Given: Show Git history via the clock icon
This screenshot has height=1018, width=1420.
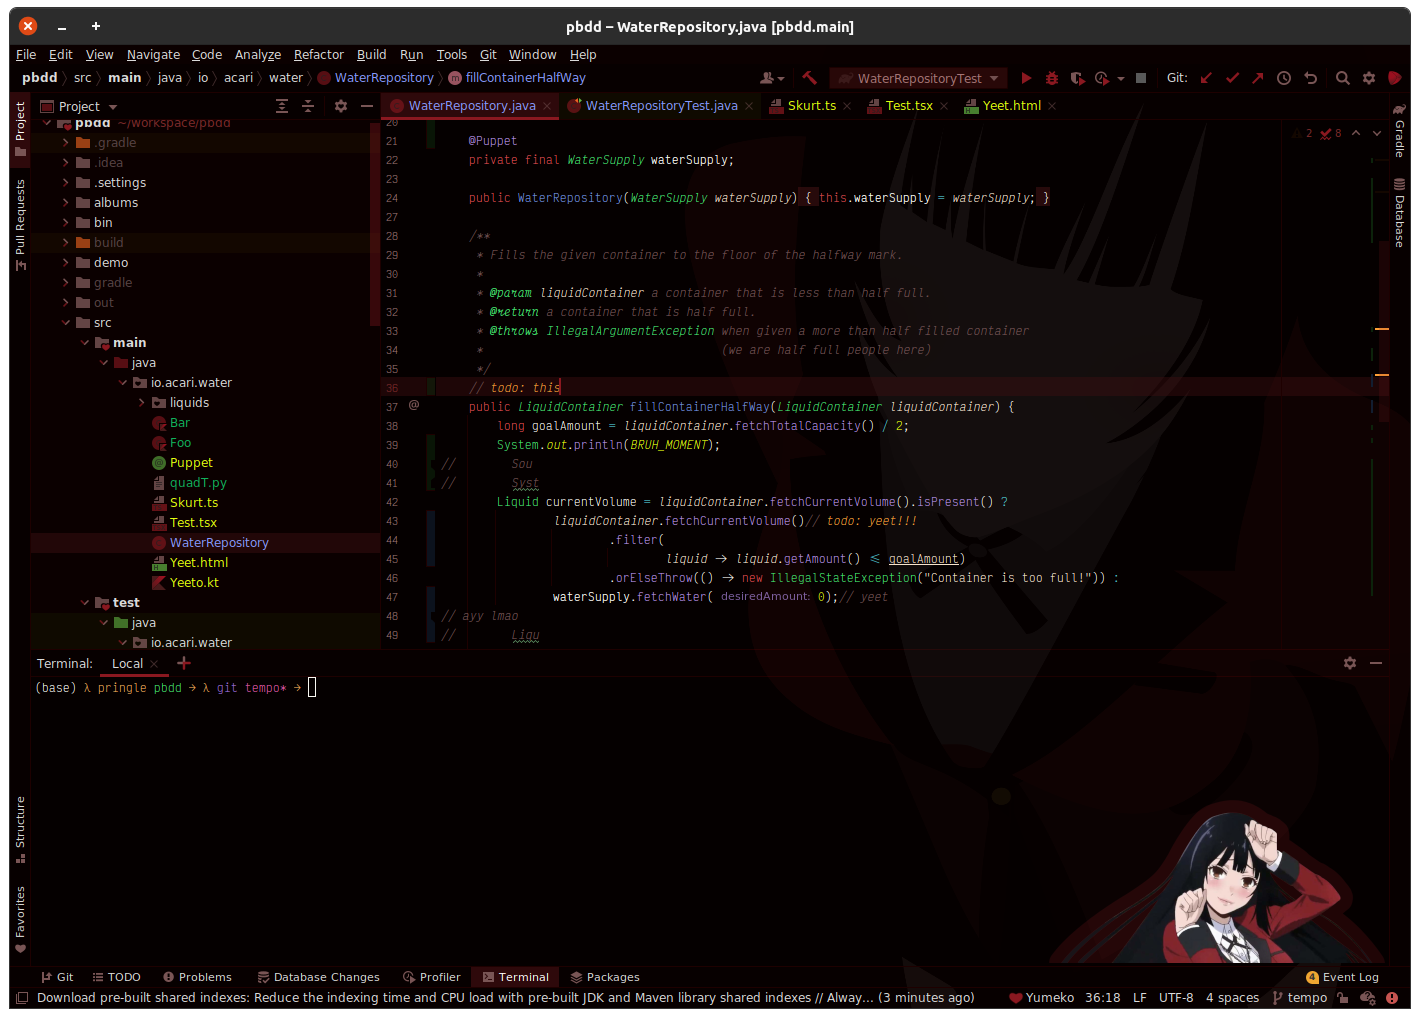Looking at the screenshot, I should [1283, 78].
